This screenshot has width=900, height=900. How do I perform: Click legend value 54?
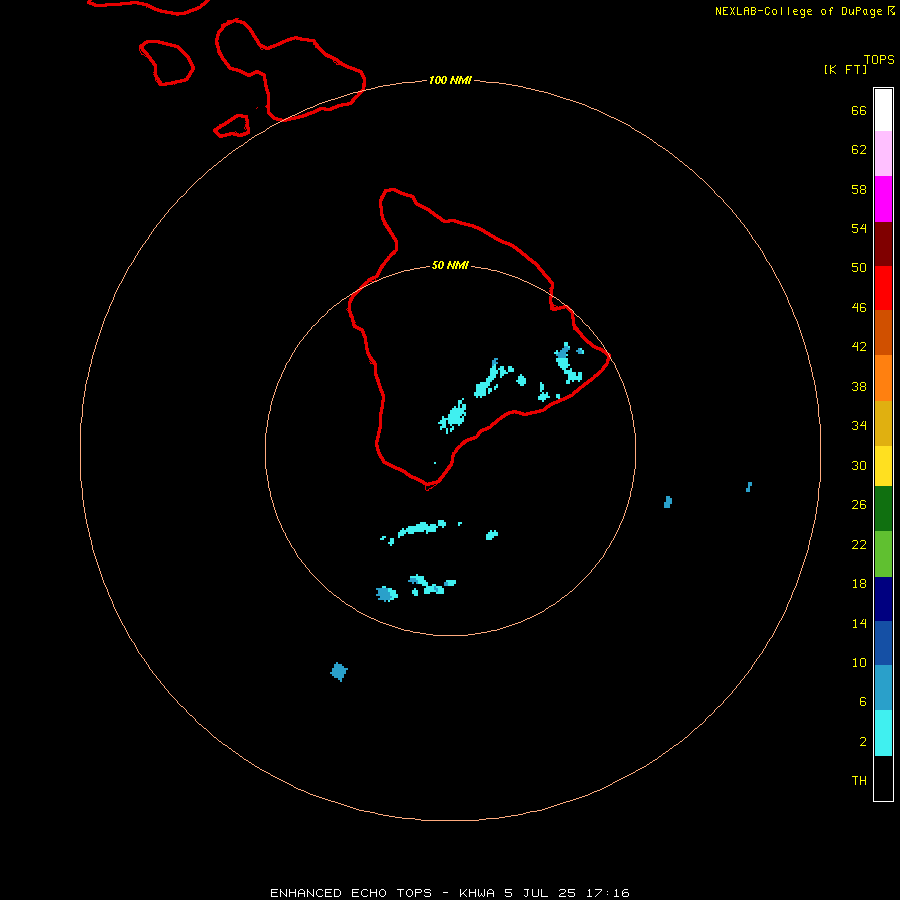859,228
